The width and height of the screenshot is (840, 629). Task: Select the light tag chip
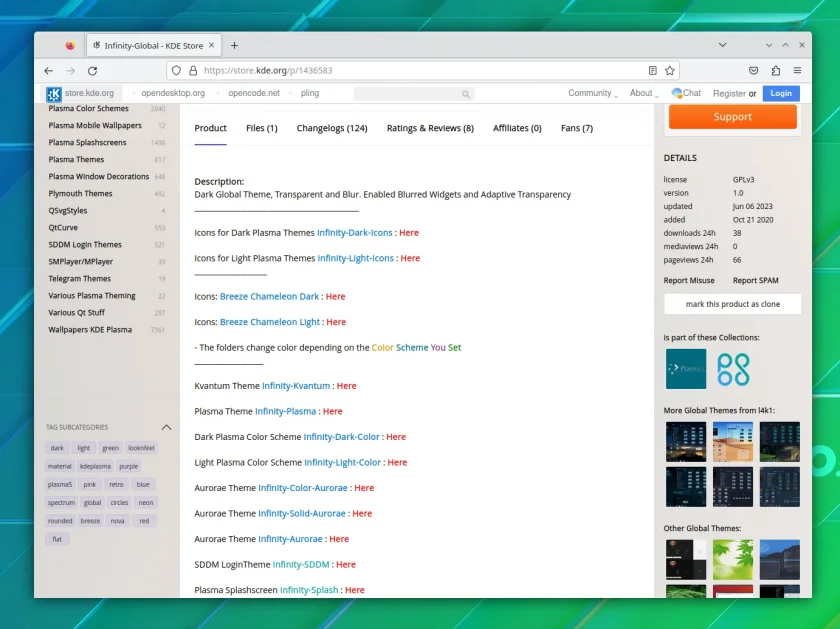pos(84,448)
